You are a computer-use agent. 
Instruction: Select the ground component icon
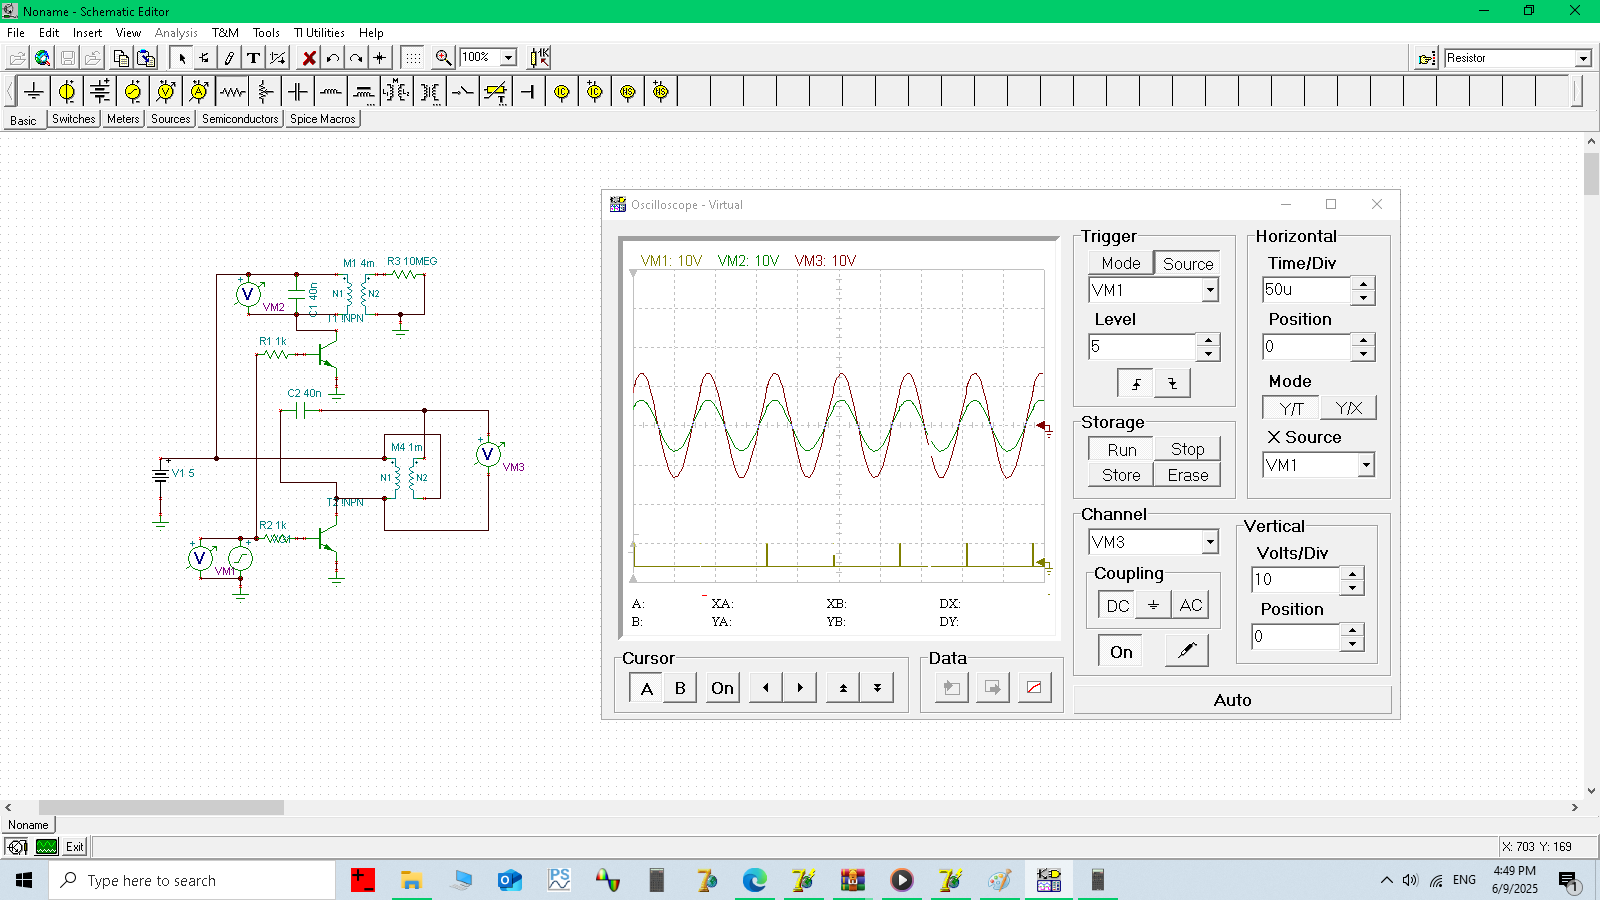point(34,92)
